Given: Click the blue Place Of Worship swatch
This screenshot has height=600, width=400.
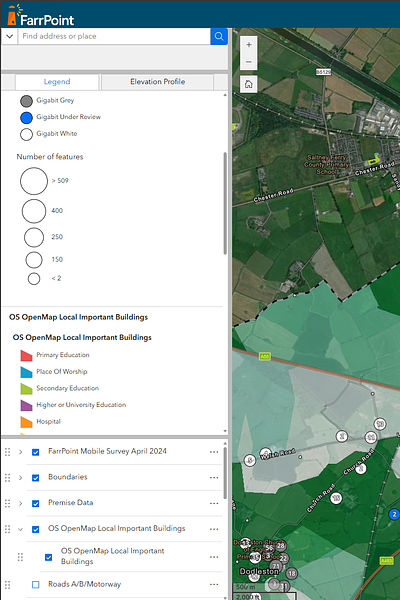Looking at the screenshot, I should coord(26,372).
